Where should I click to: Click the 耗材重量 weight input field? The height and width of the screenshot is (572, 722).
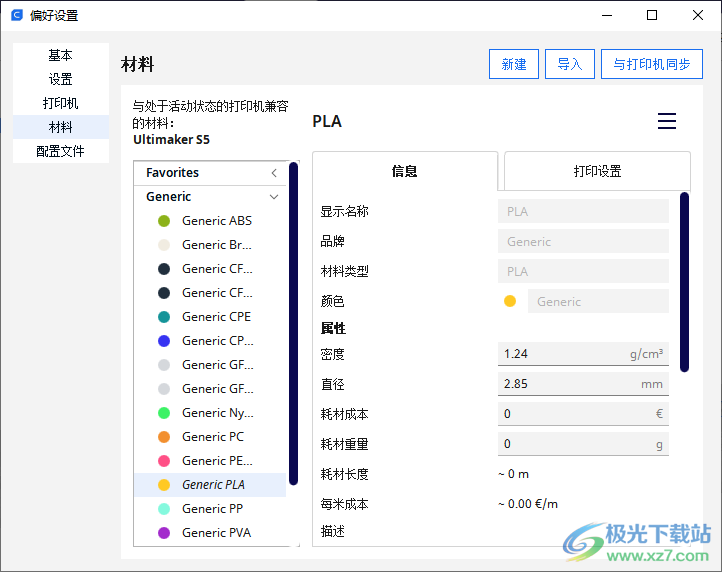[583, 444]
